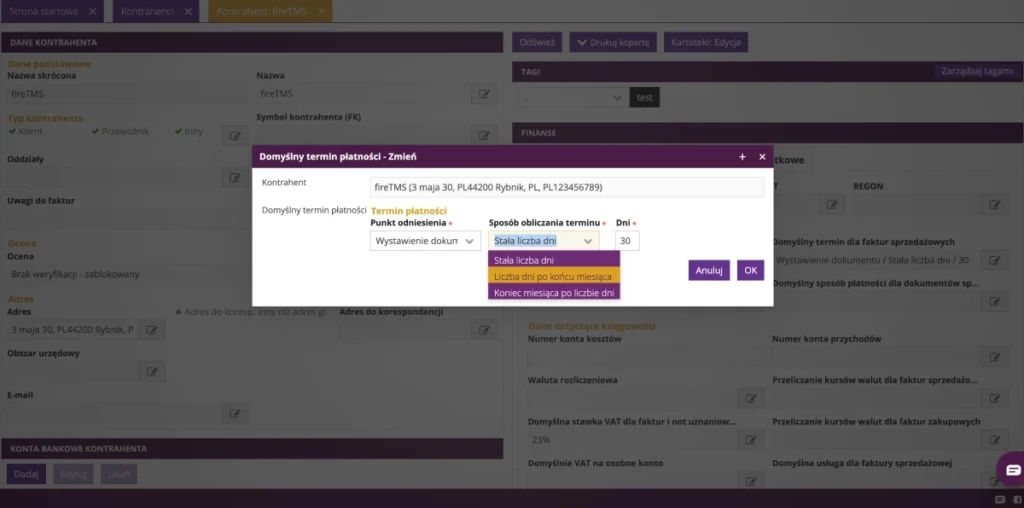Click the Edytuj bank account button

(x=73, y=474)
